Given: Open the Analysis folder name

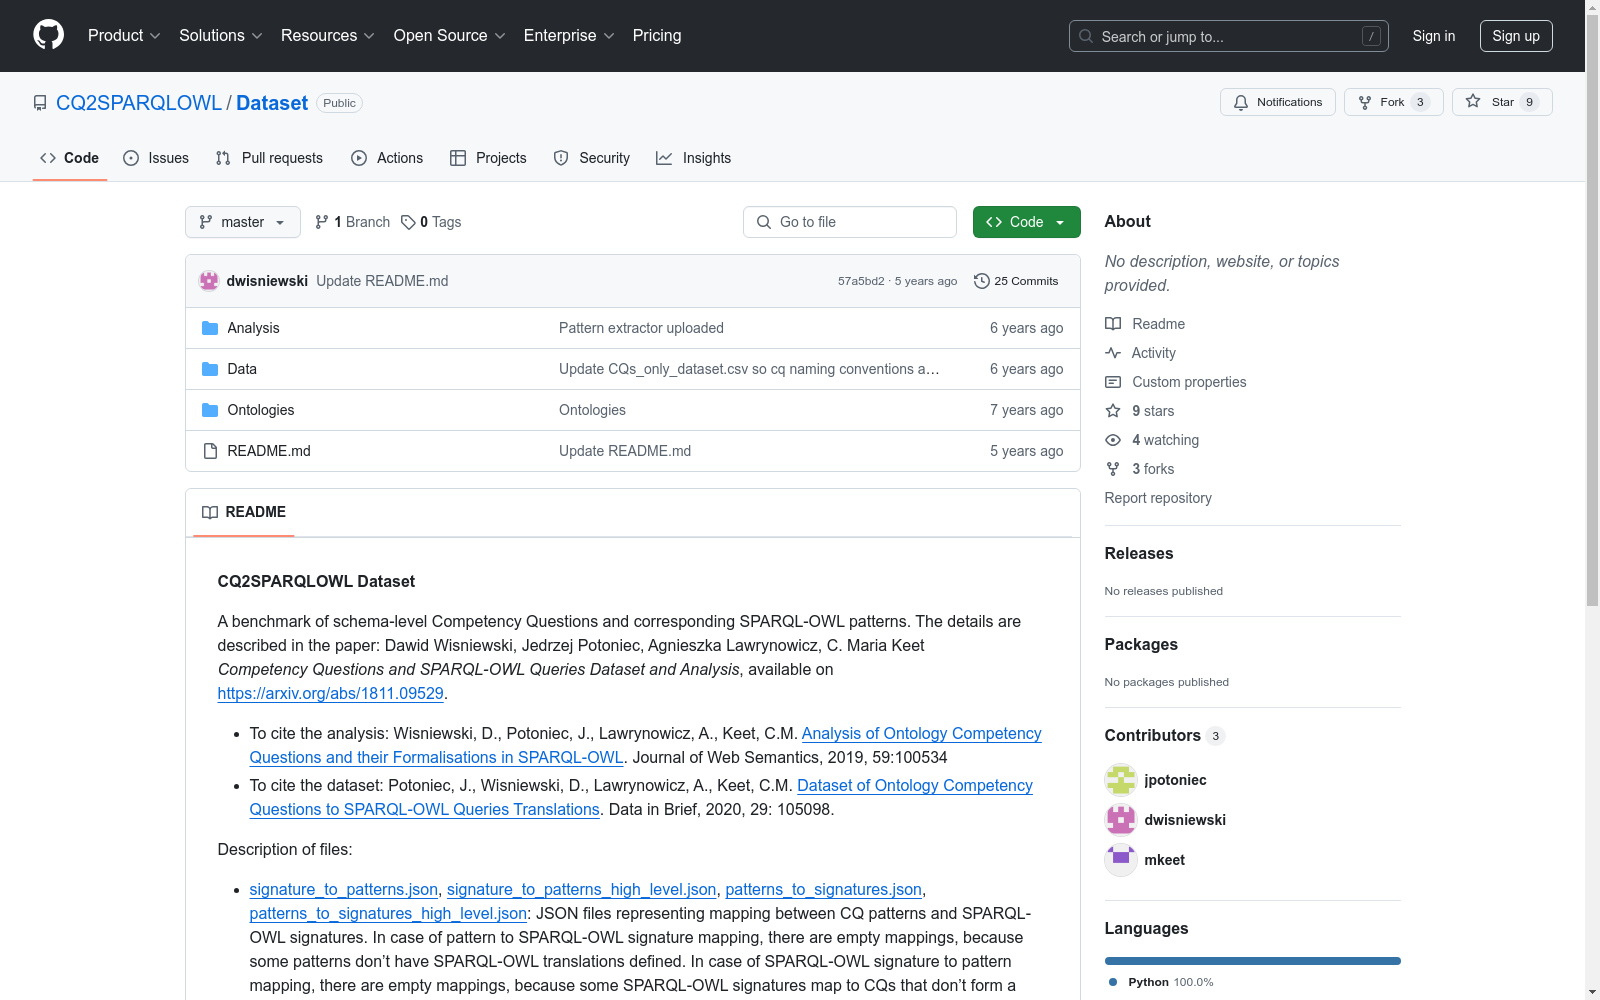Looking at the screenshot, I should click(253, 328).
